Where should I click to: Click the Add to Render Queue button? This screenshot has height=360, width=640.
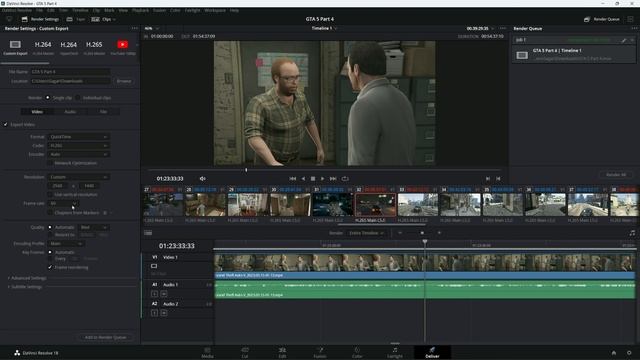point(105,338)
